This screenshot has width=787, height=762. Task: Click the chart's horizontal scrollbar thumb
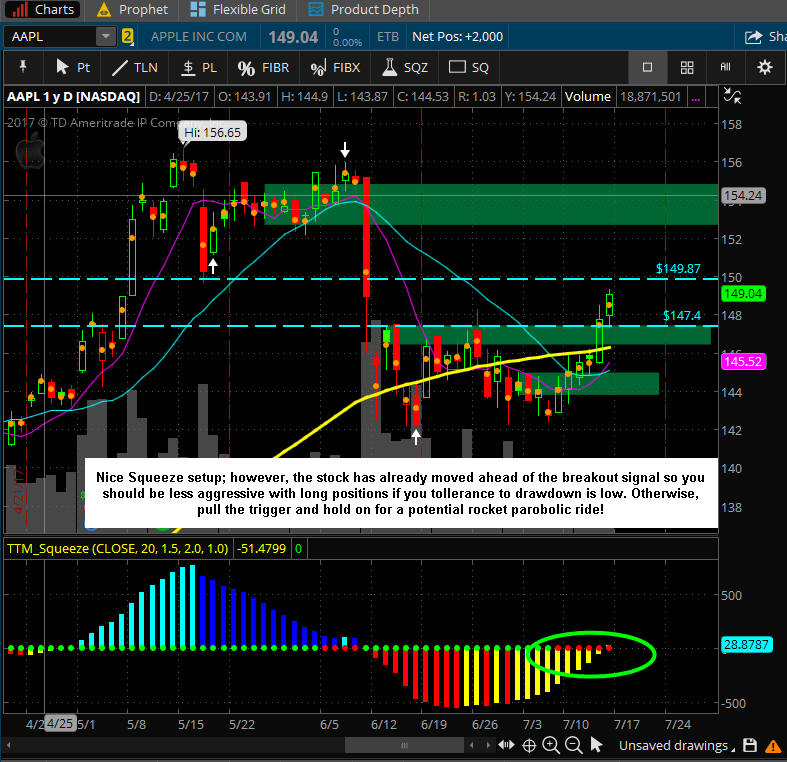point(404,745)
